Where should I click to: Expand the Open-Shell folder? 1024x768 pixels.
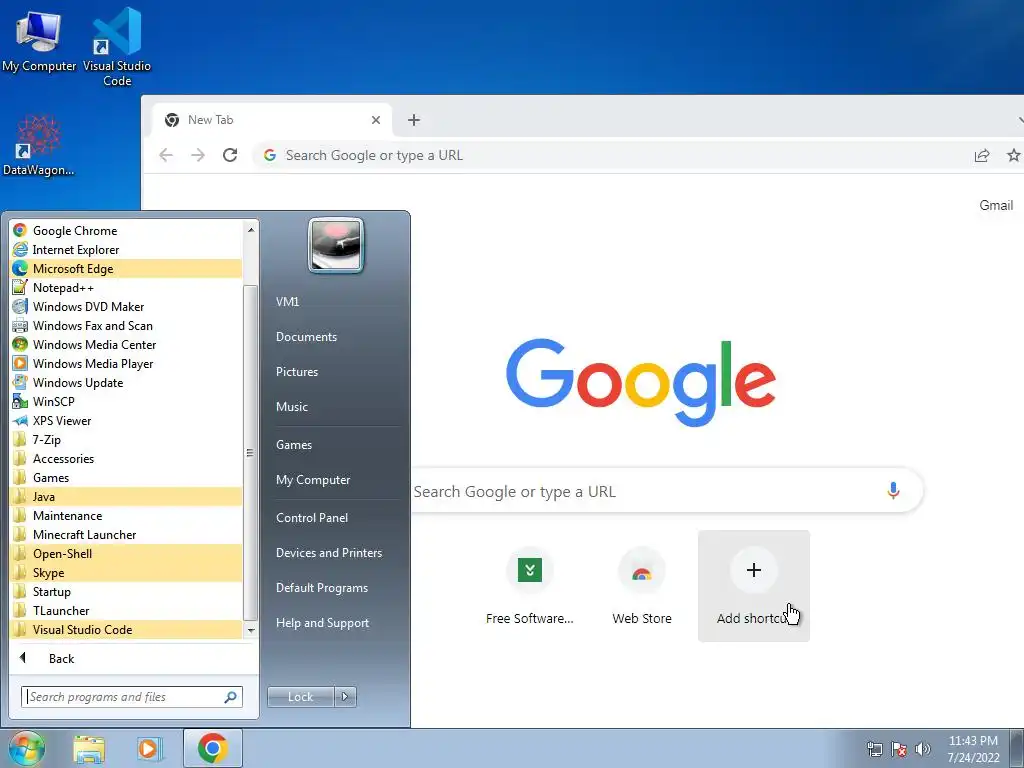[x=126, y=553]
